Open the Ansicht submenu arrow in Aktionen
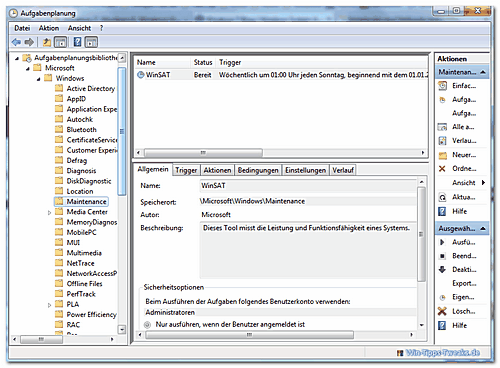The height and width of the screenshot is (368, 500). point(483,183)
